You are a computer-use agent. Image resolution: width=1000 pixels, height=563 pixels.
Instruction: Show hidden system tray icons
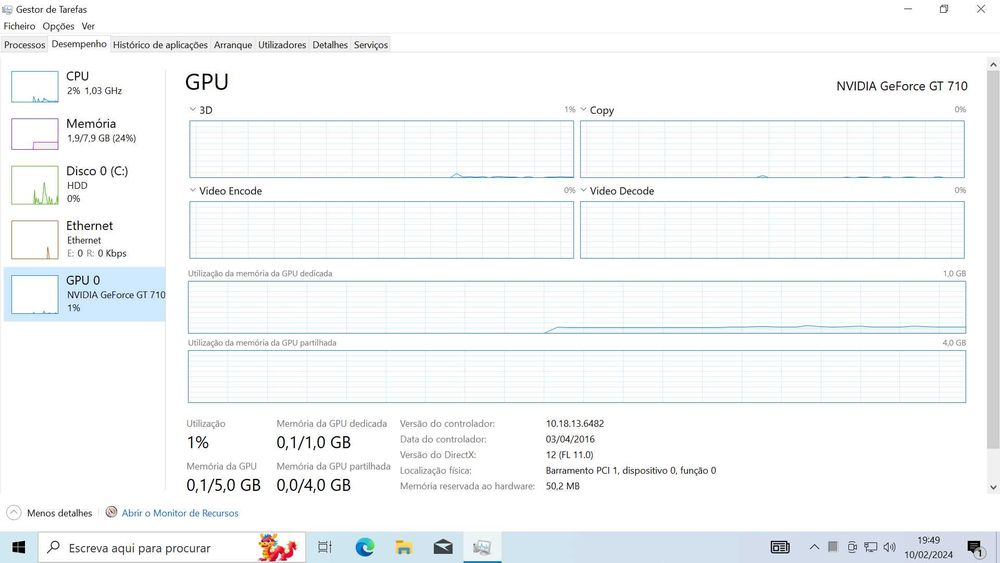[x=814, y=547]
